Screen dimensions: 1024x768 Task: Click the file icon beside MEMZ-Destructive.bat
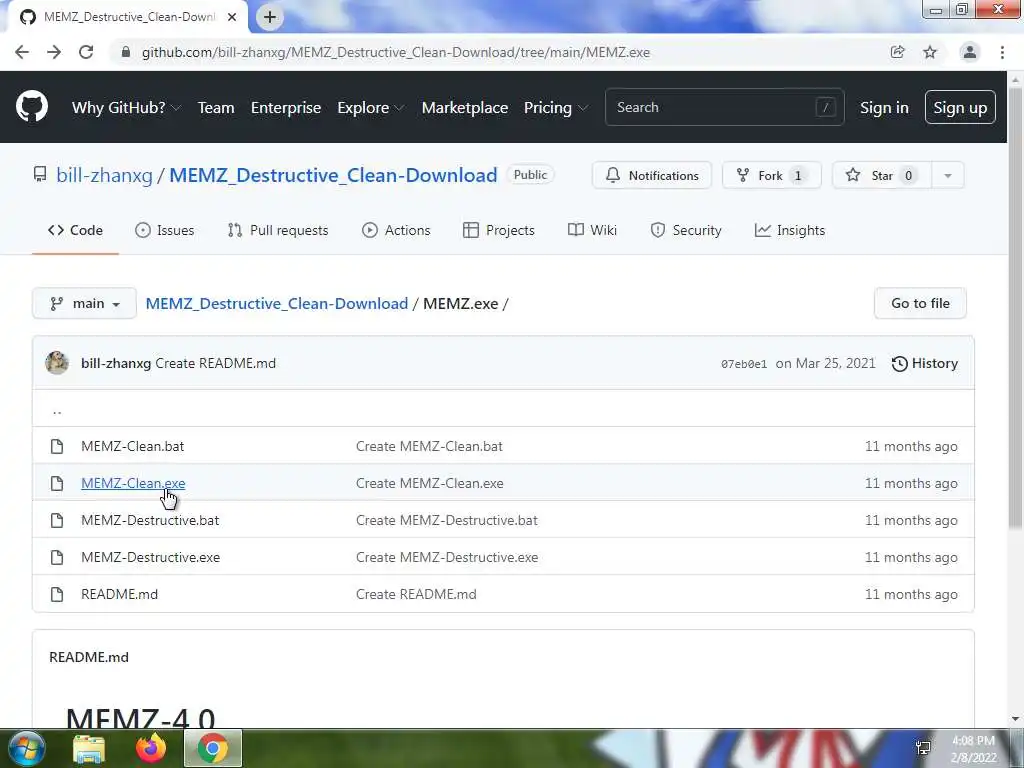point(57,520)
